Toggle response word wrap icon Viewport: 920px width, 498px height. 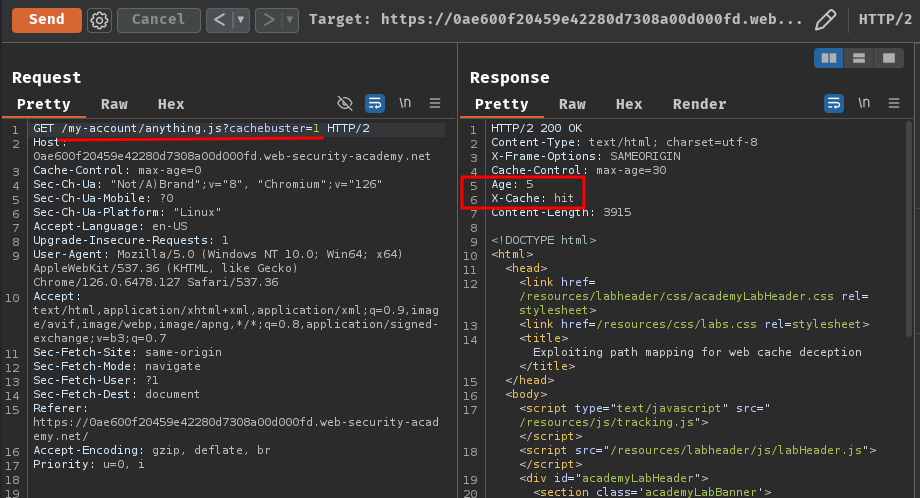click(834, 103)
